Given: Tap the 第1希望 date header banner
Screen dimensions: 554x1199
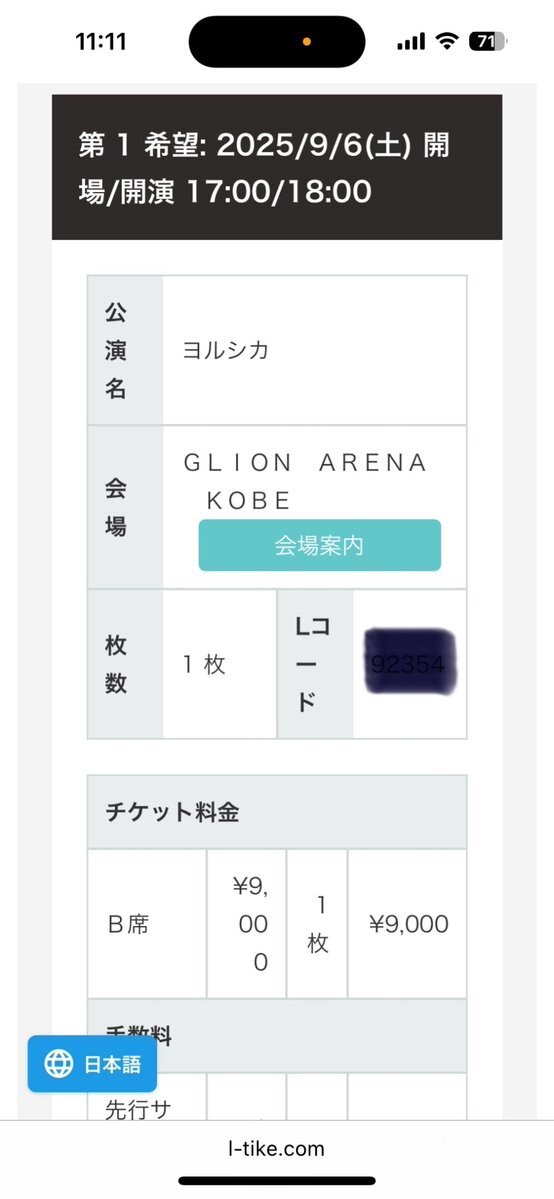Looking at the screenshot, I should (277, 167).
